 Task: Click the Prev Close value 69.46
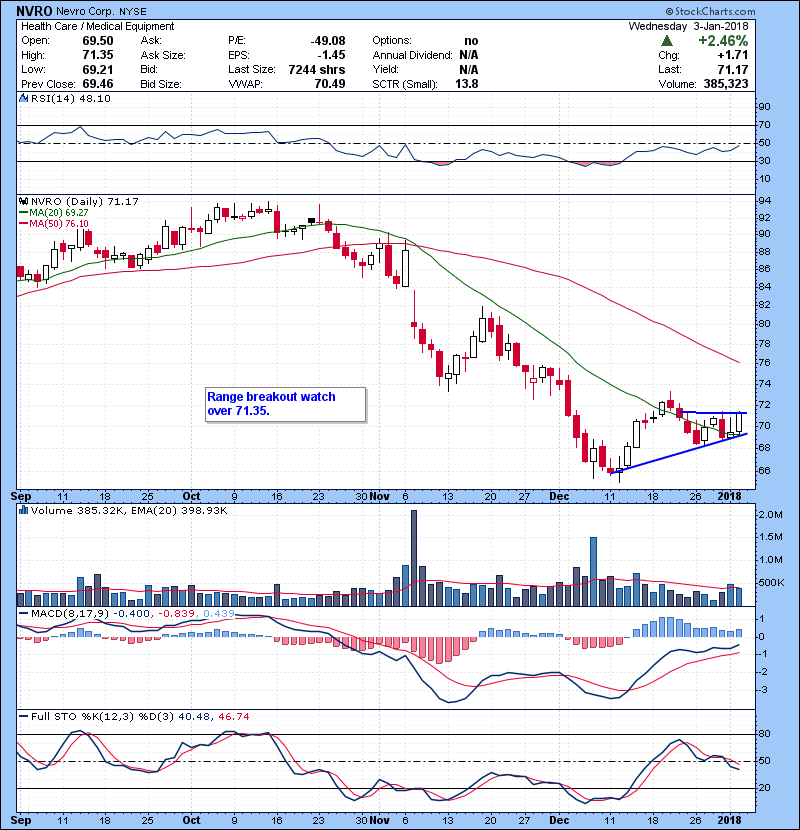point(98,84)
